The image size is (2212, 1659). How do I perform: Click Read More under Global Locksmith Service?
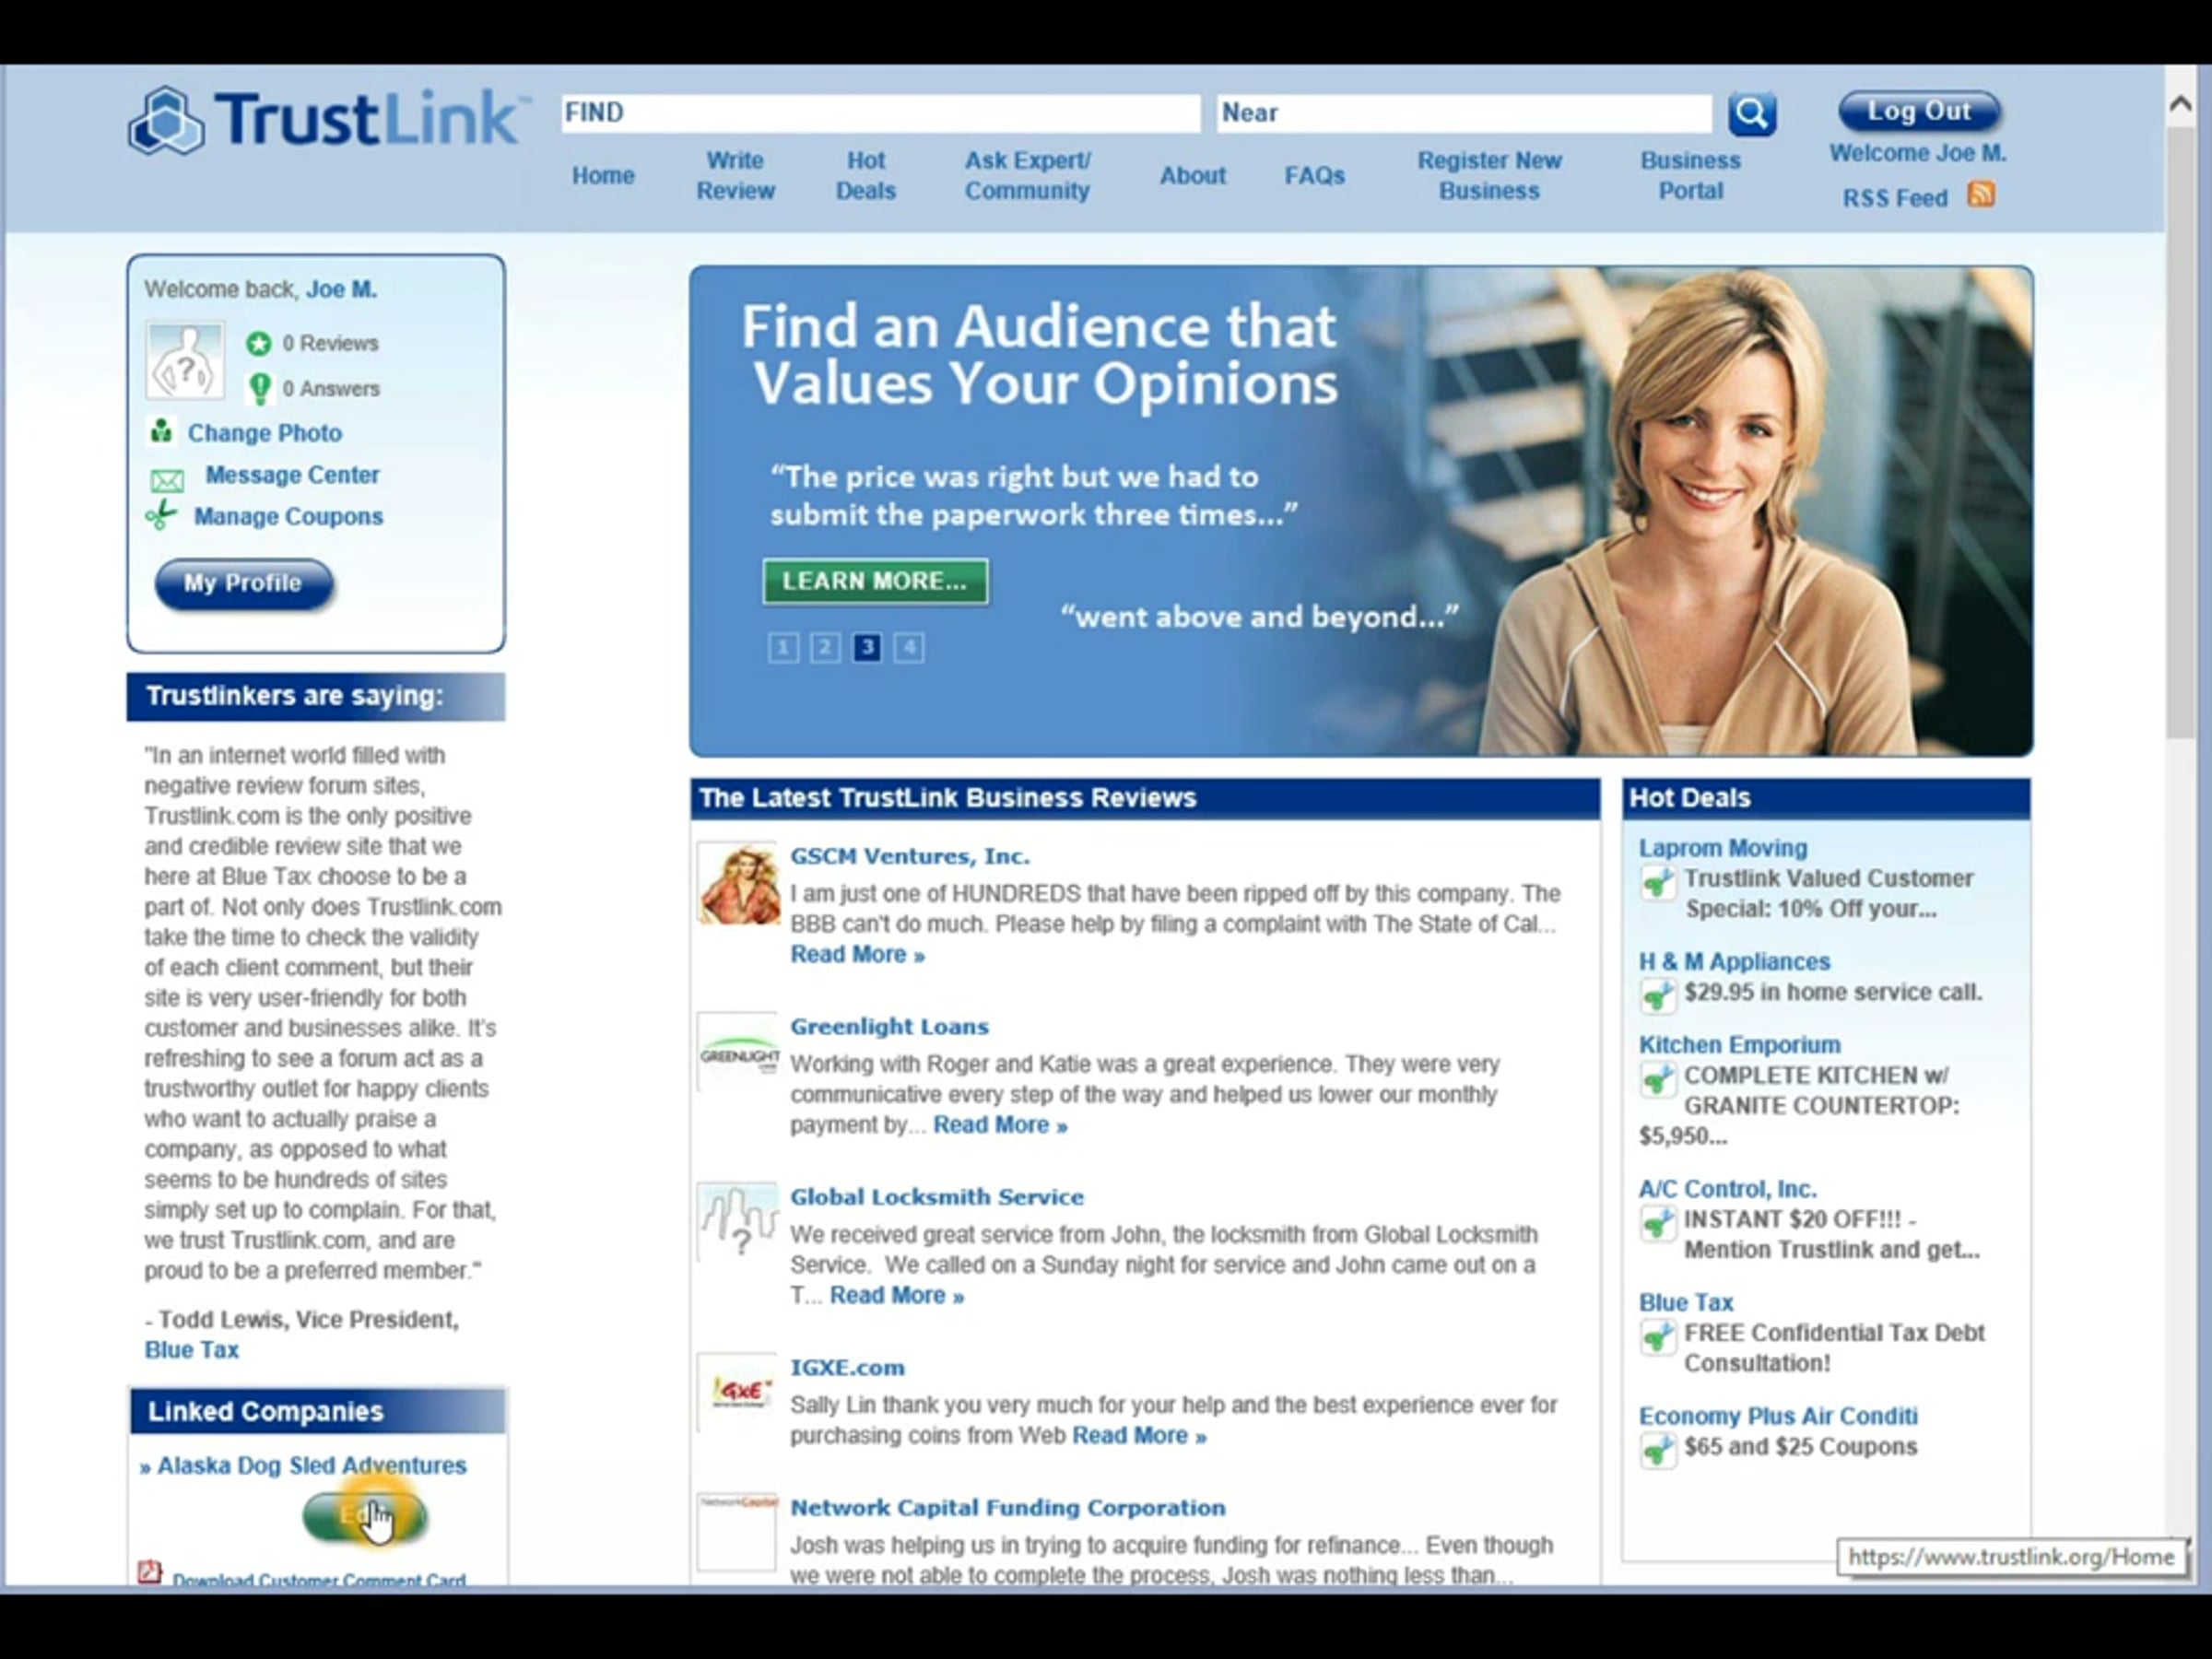tap(897, 1295)
